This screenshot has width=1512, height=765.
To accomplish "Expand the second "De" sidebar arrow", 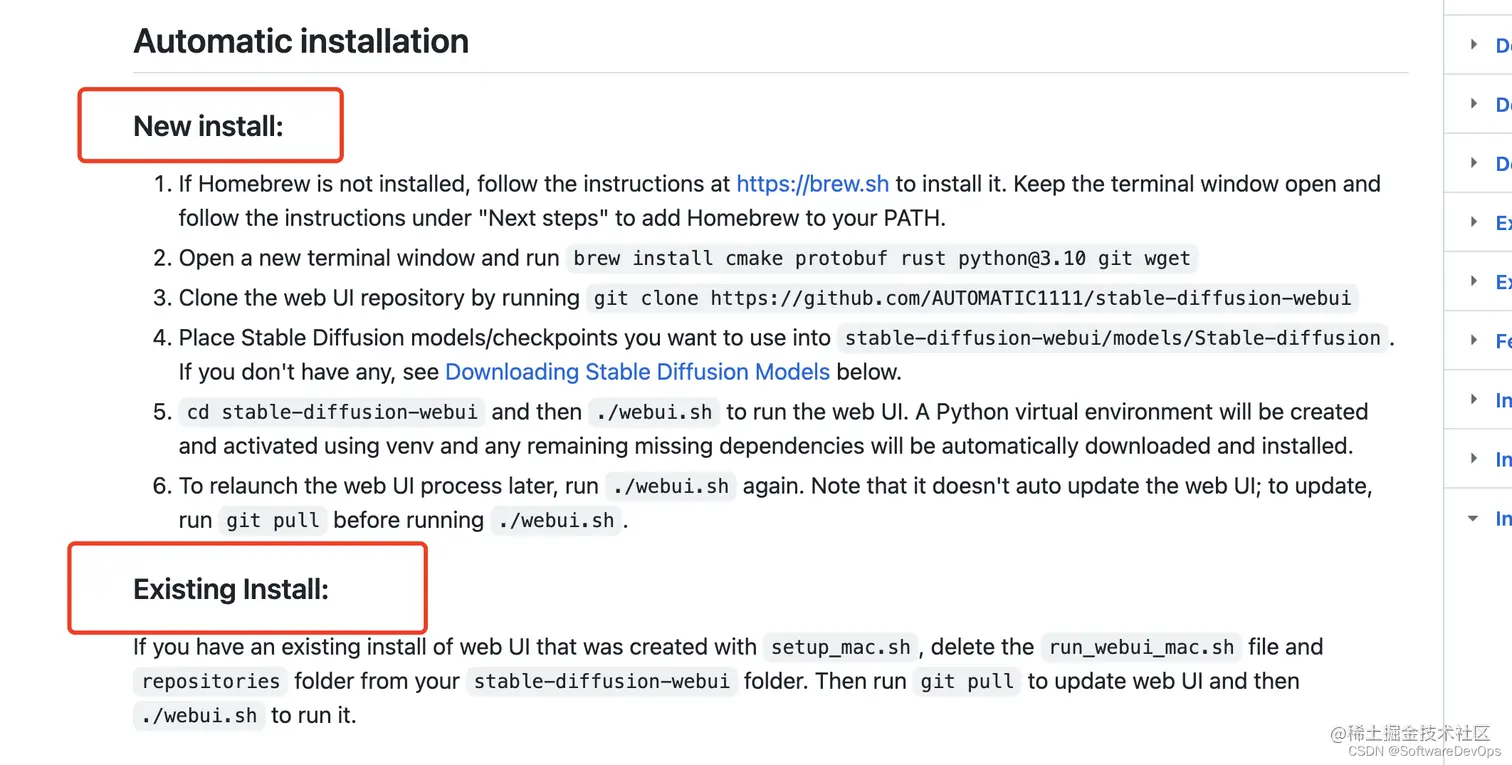I will (1473, 103).
